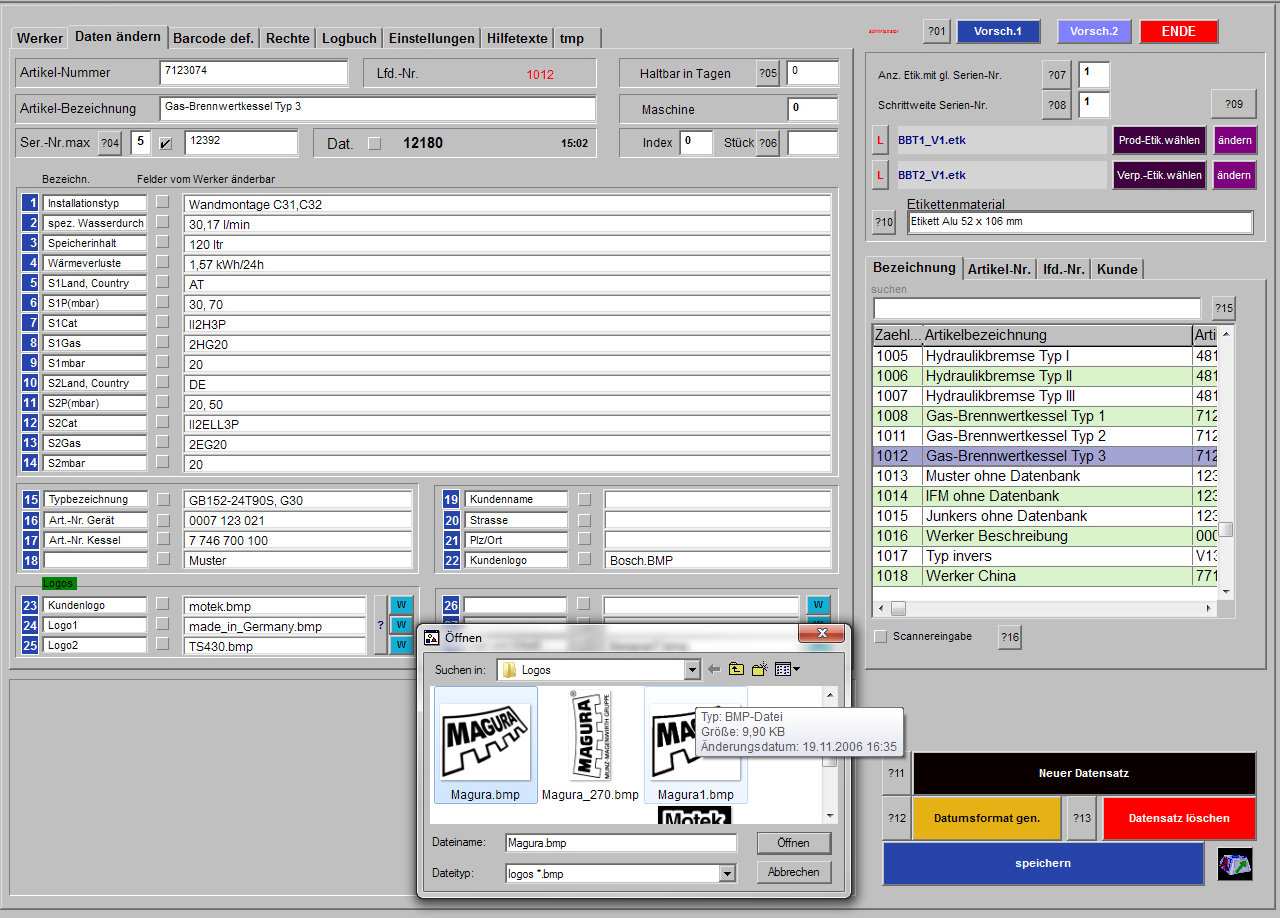The width and height of the screenshot is (1280, 918).
Task: Toggle worker-editable checkbox for Installationstyp
Action: point(163,203)
